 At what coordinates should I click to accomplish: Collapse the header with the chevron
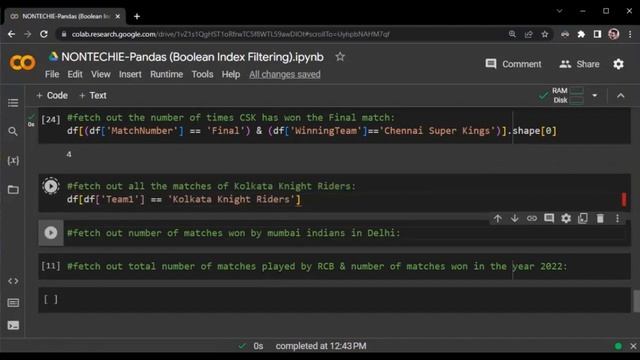tap(620, 96)
